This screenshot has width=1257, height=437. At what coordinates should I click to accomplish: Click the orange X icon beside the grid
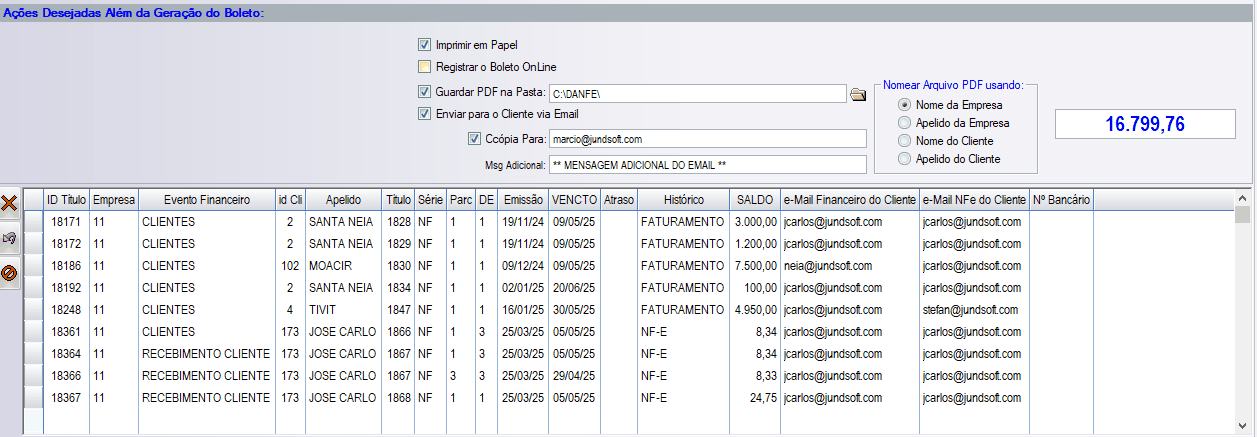tap(10, 204)
